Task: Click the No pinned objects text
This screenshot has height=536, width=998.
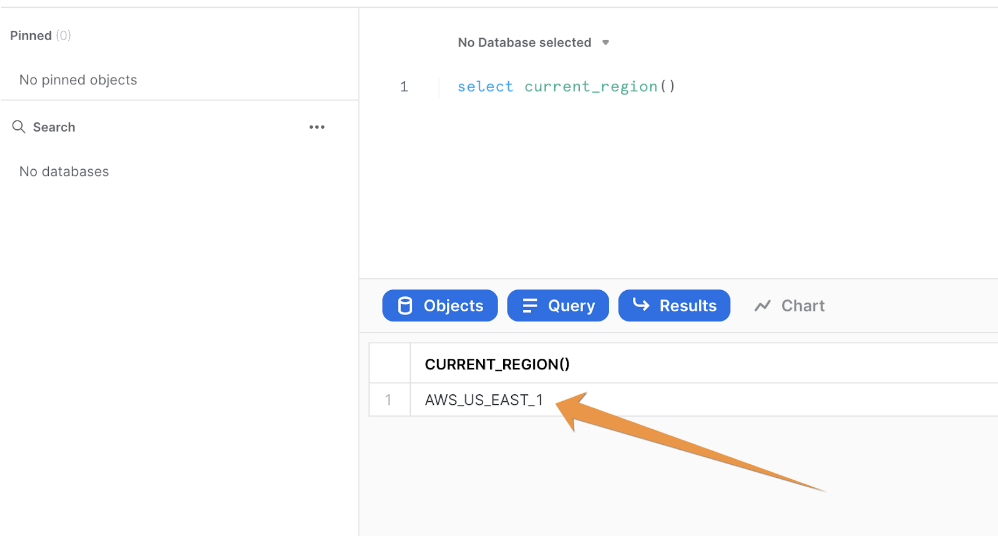Action: click(78, 80)
